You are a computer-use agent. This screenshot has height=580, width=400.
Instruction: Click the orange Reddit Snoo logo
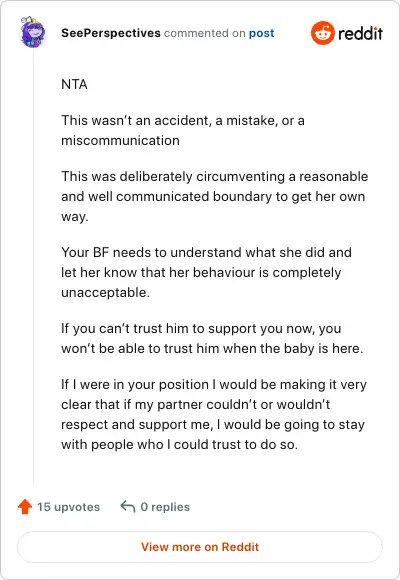[x=323, y=33]
